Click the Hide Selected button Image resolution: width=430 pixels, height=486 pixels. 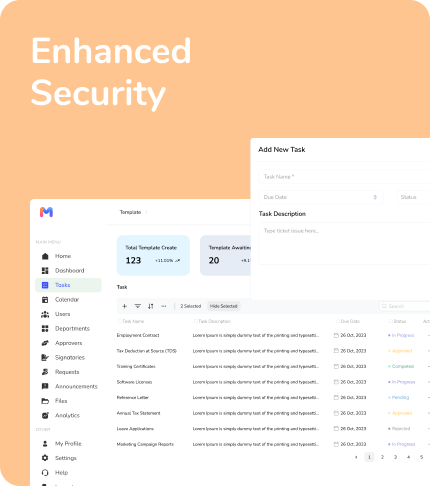coord(224,306)
